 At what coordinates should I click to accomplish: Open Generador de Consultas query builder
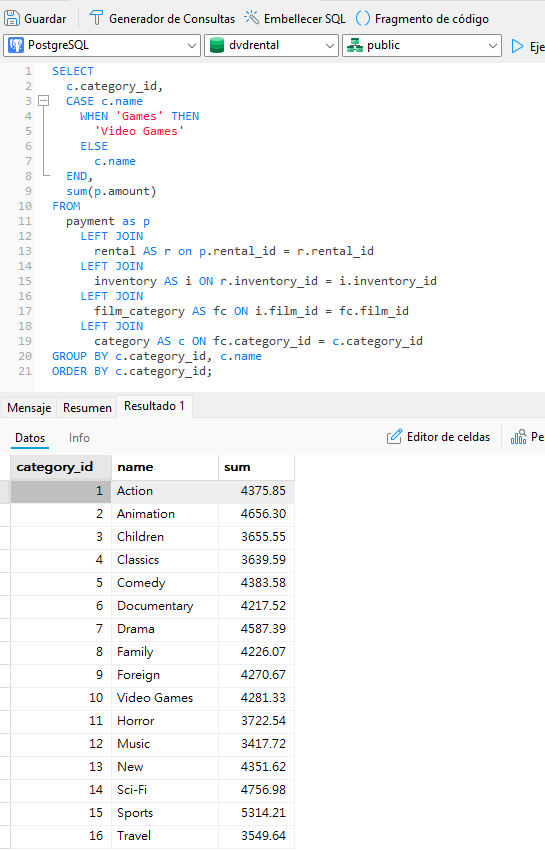[x=162, y=18]
